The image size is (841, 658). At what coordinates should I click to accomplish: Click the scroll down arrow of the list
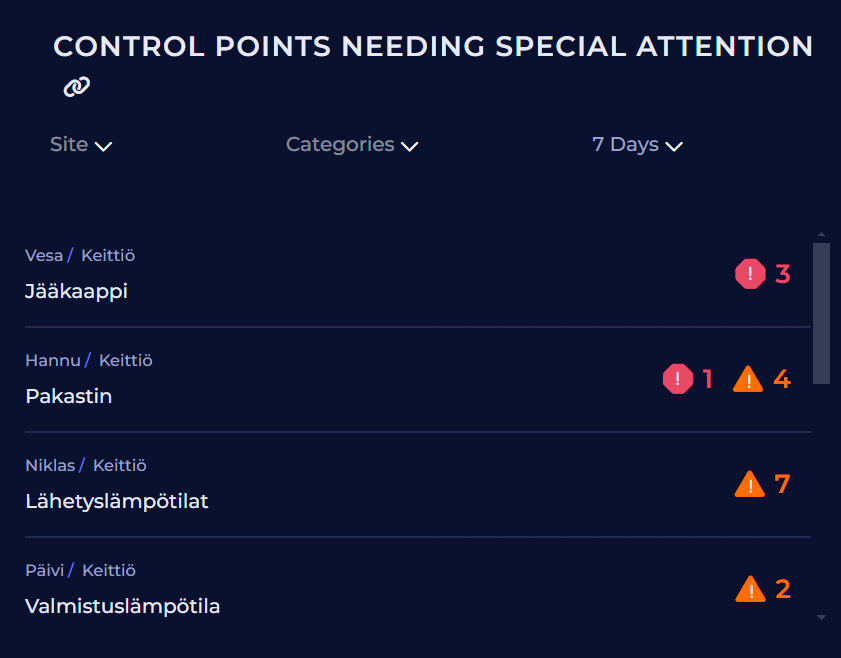pyautogui.click(x=821, y=618)
